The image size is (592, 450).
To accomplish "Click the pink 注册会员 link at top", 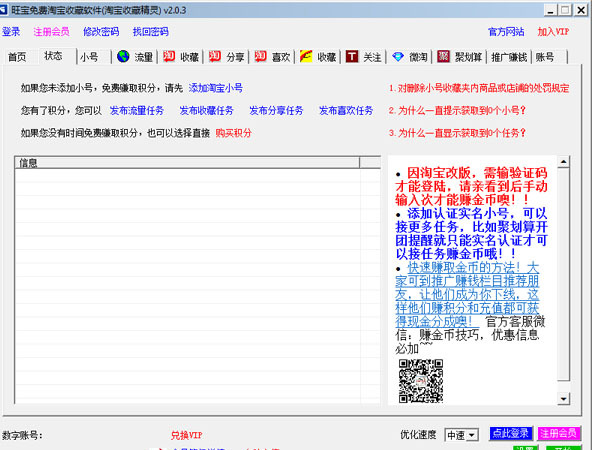I will [51, 32].
